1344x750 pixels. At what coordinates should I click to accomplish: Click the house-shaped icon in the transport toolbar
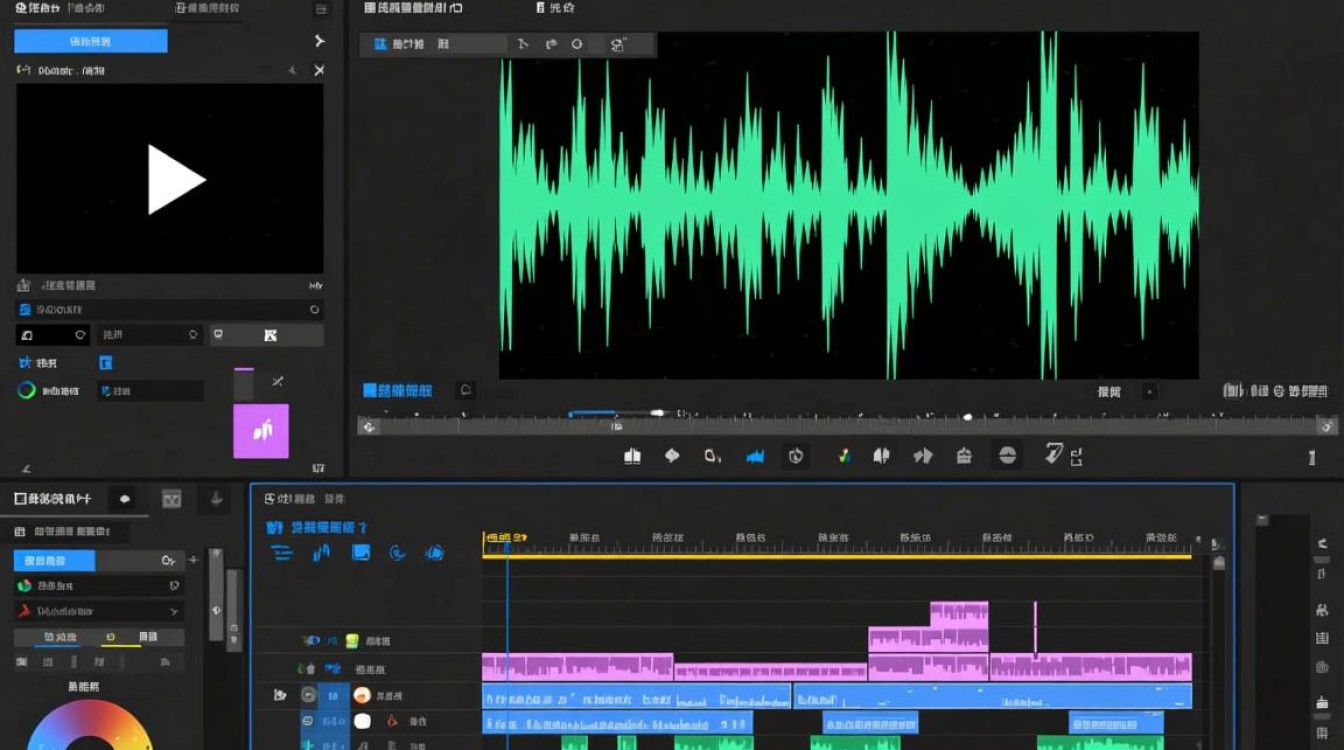pos(964,456)
